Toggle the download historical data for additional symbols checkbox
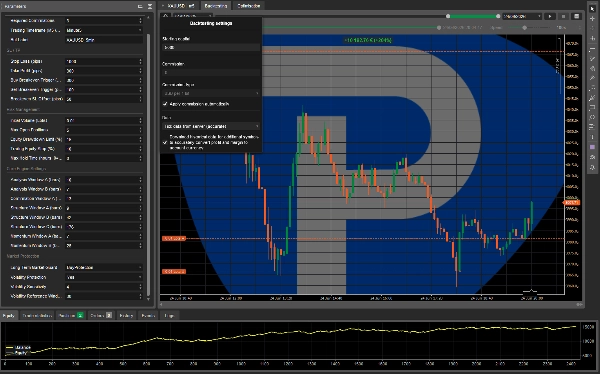The image size is (600, 374). coord(165,142)
